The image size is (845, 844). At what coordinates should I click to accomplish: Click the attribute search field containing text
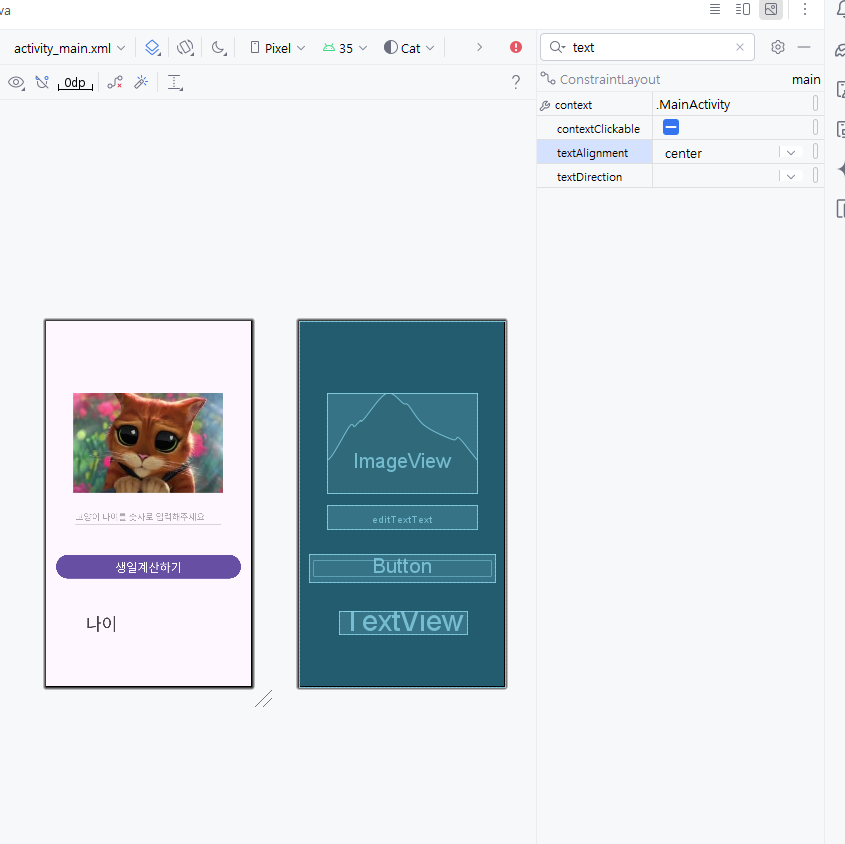(647, 47)
